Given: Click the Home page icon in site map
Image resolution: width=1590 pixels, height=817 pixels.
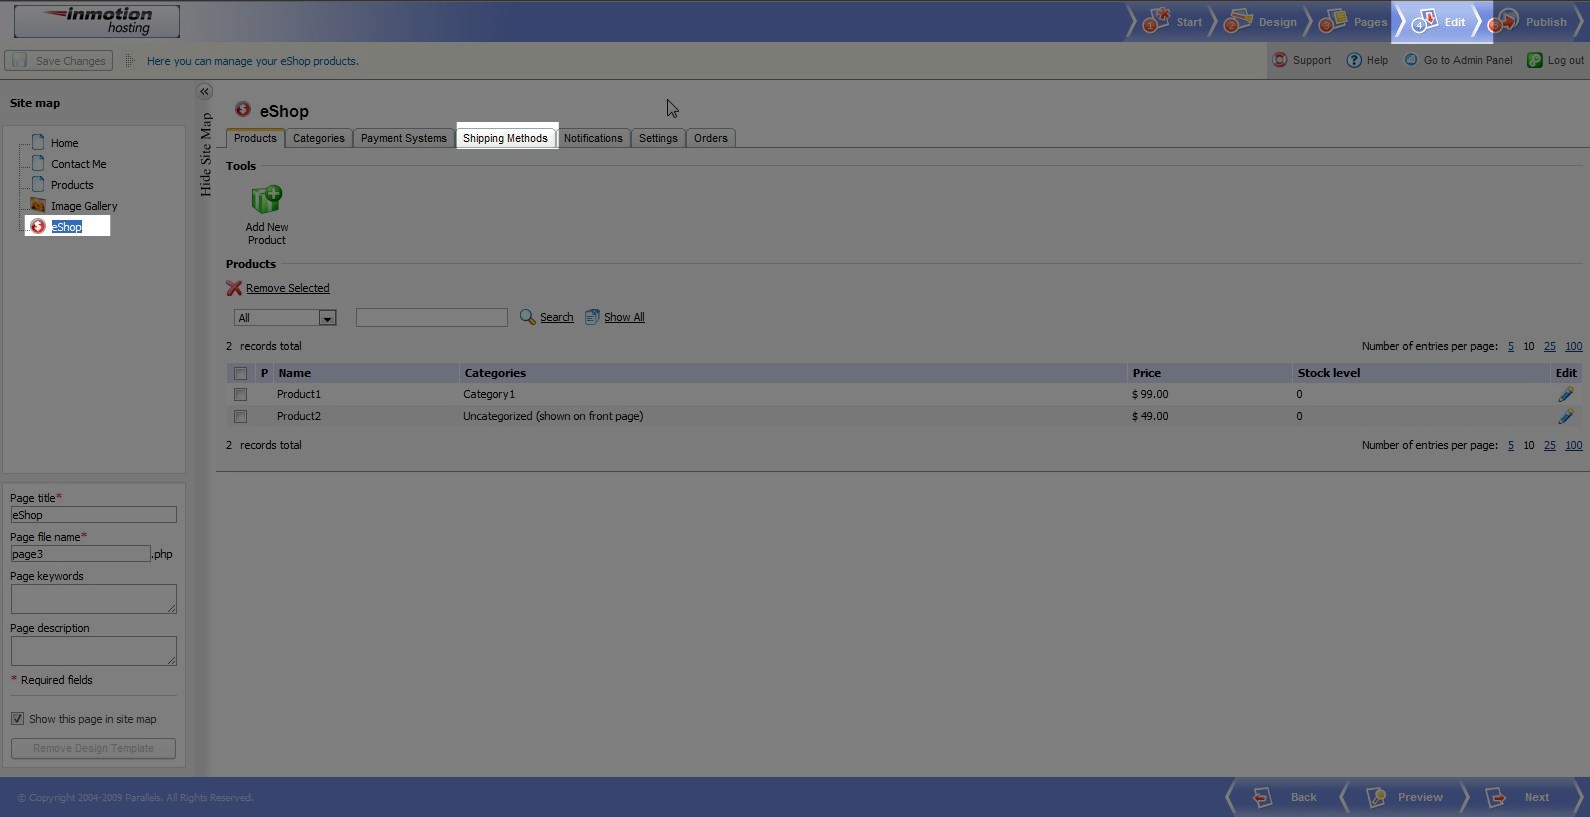Looking at the screenshot, I should tap(38, 142).
